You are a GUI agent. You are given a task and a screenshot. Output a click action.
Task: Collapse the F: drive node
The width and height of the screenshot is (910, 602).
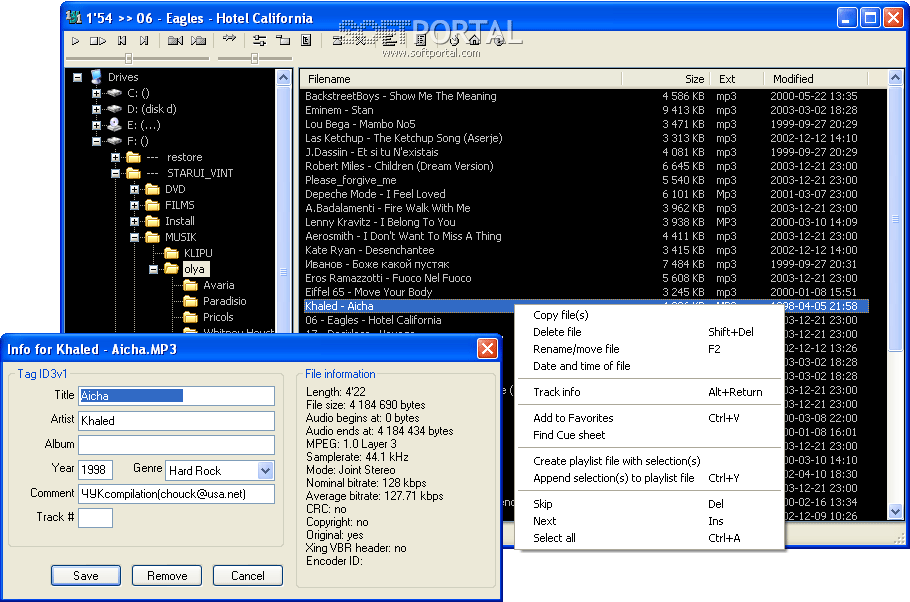click(96, 141)
